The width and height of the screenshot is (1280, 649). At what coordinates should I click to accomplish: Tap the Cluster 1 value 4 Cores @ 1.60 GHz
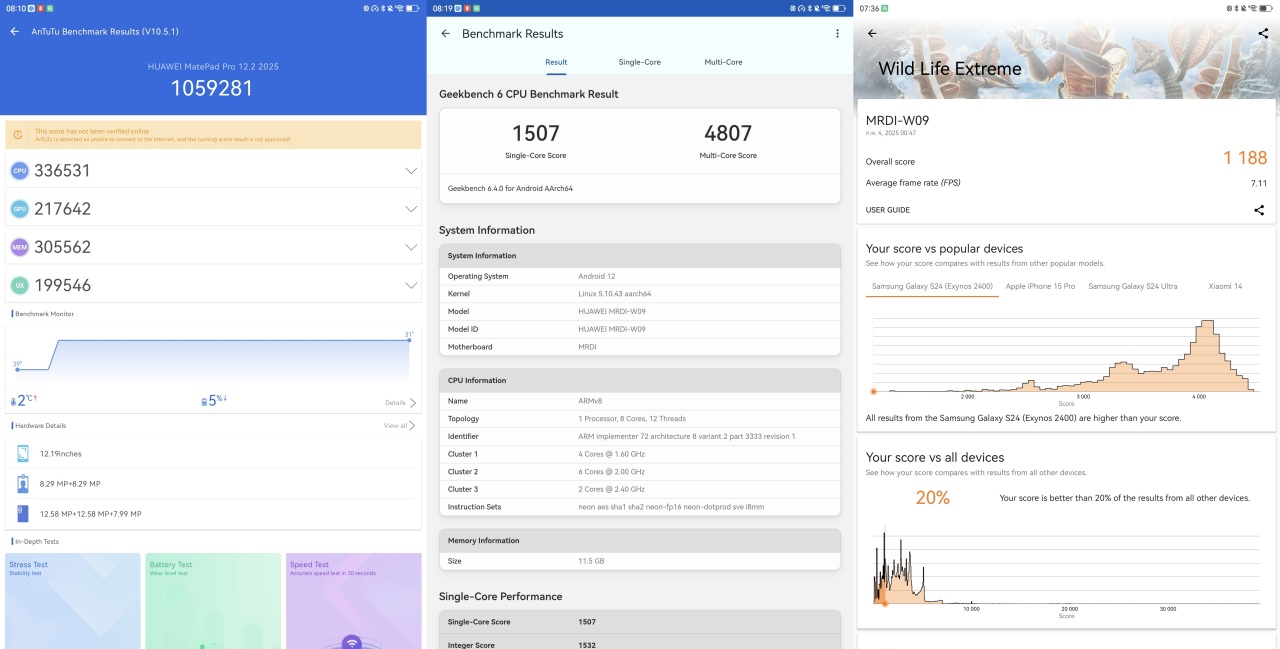(611, 454)
